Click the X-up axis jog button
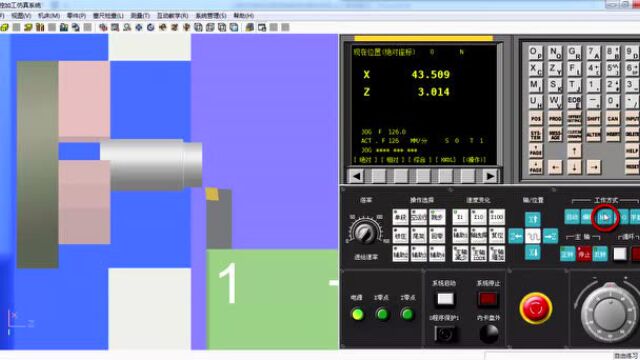The width and height of the screenshot is (640, 360). coord(533,219)
